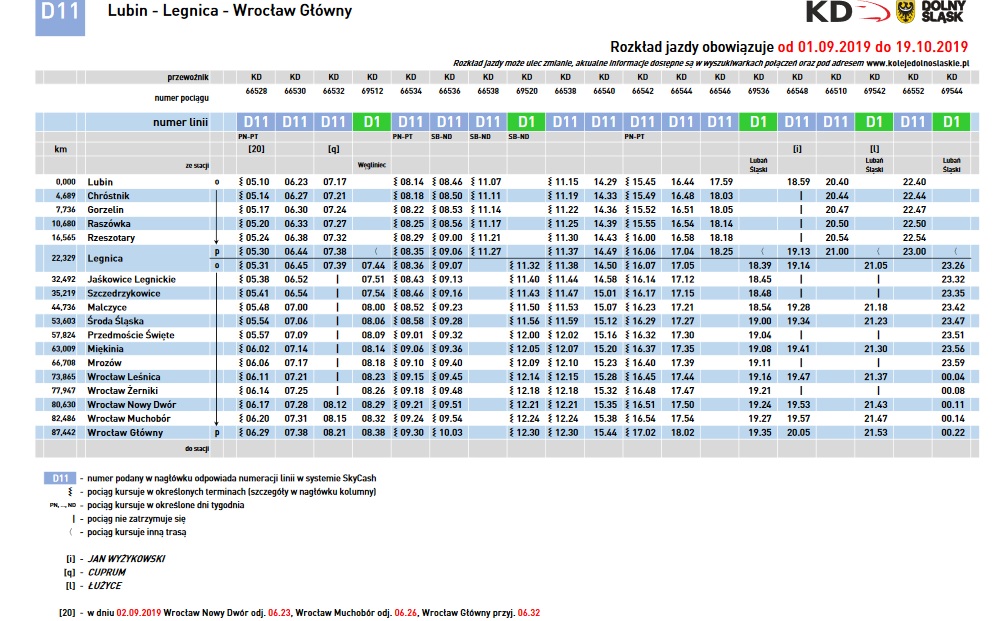Click the green D1 badge above train 69512
This screenshot has width=1007, height=621.
371,122
